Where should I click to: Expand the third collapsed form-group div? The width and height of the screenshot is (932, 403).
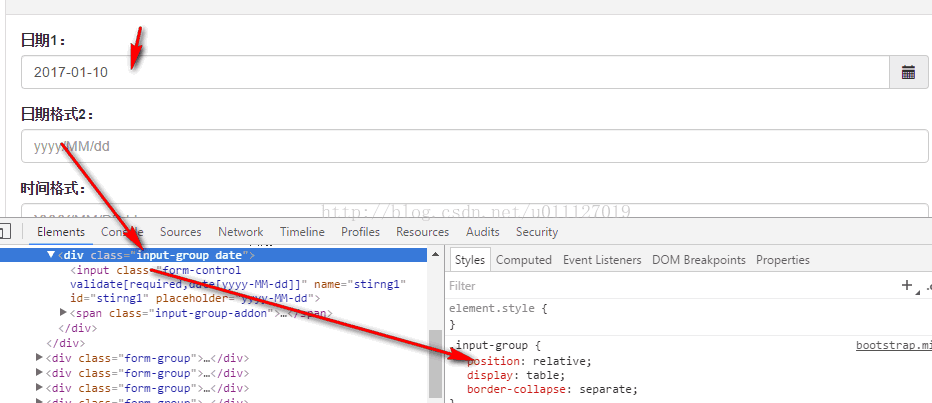click(x=39, y=388)
